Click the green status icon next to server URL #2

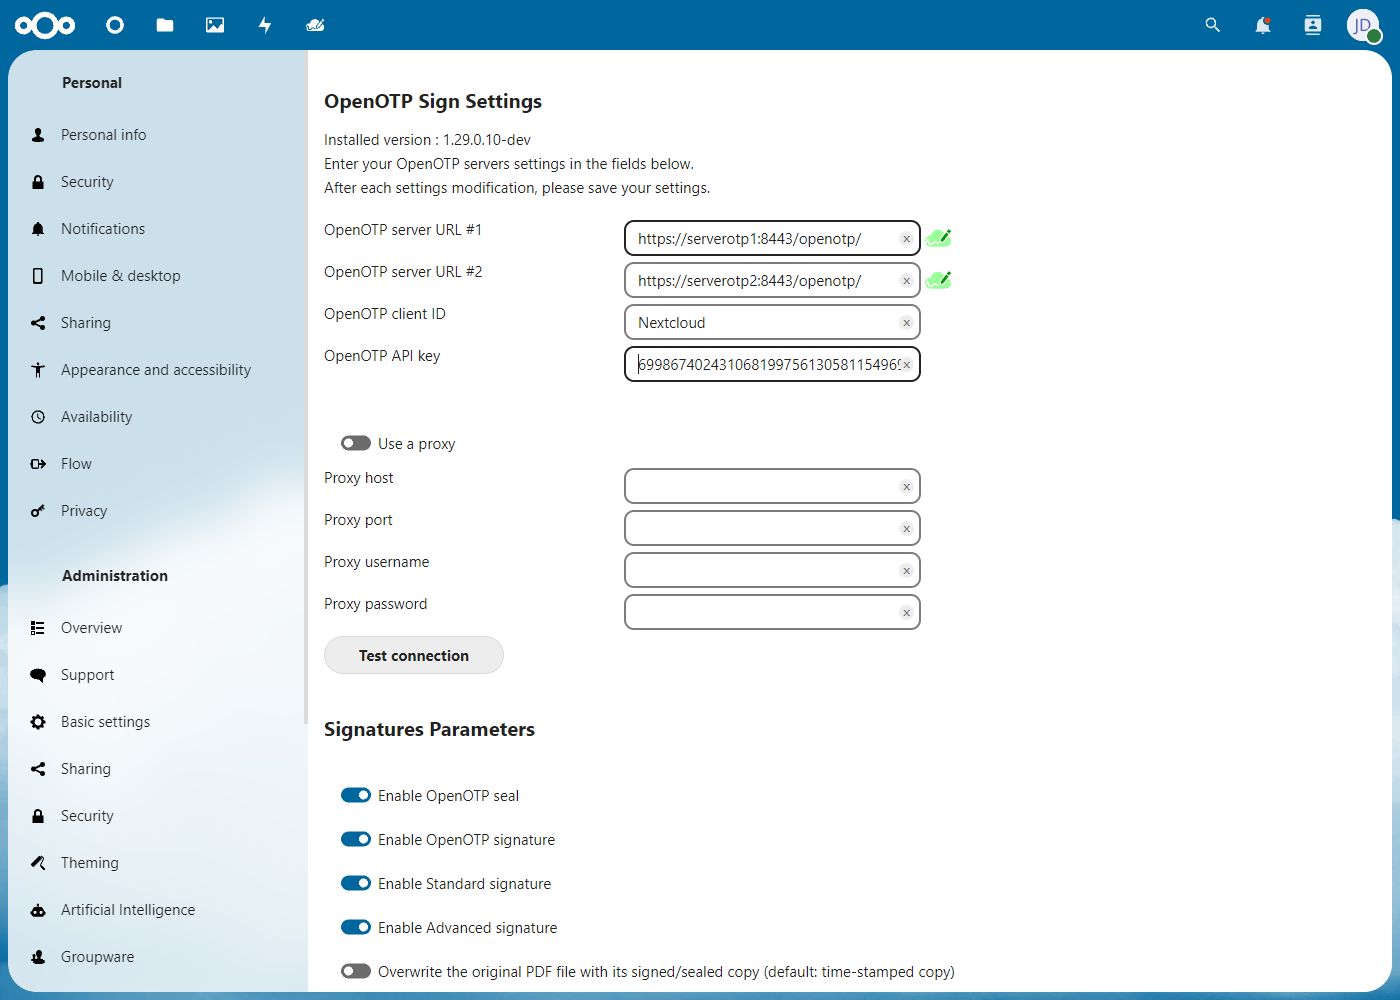pyautogui.click(x=938, y=280)
